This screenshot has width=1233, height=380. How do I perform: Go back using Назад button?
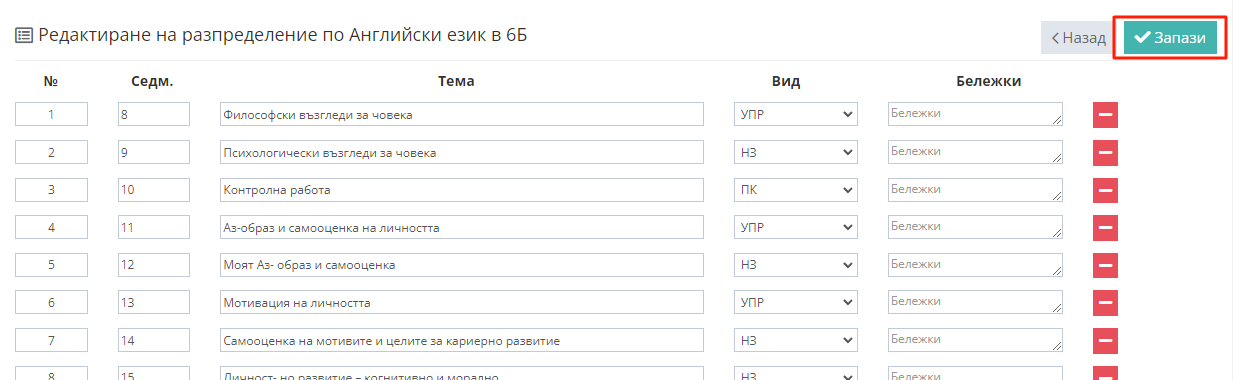(x=1078, y=38)
